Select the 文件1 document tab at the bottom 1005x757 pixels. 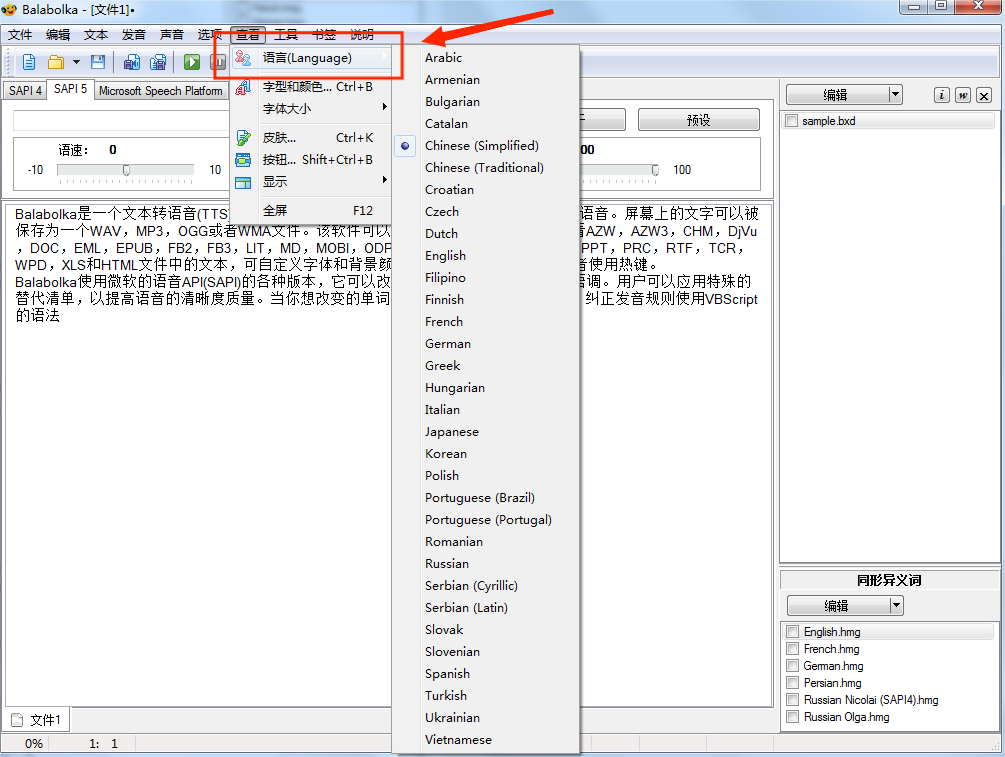click(x=37, y=720)
